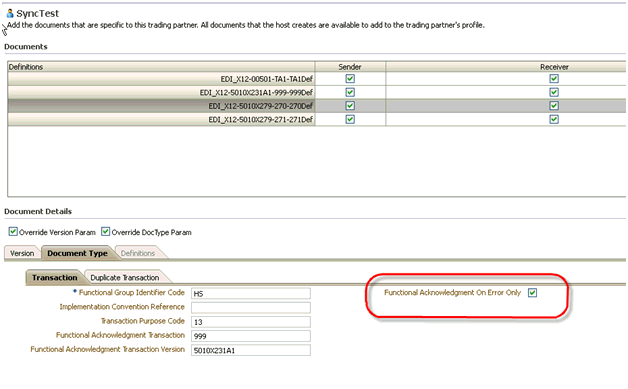Toggle Receiver for EDI_X12-5010X279-270-270Def
Image resolution: width=628 pixels, height=389 pixels.
point(554,106)
